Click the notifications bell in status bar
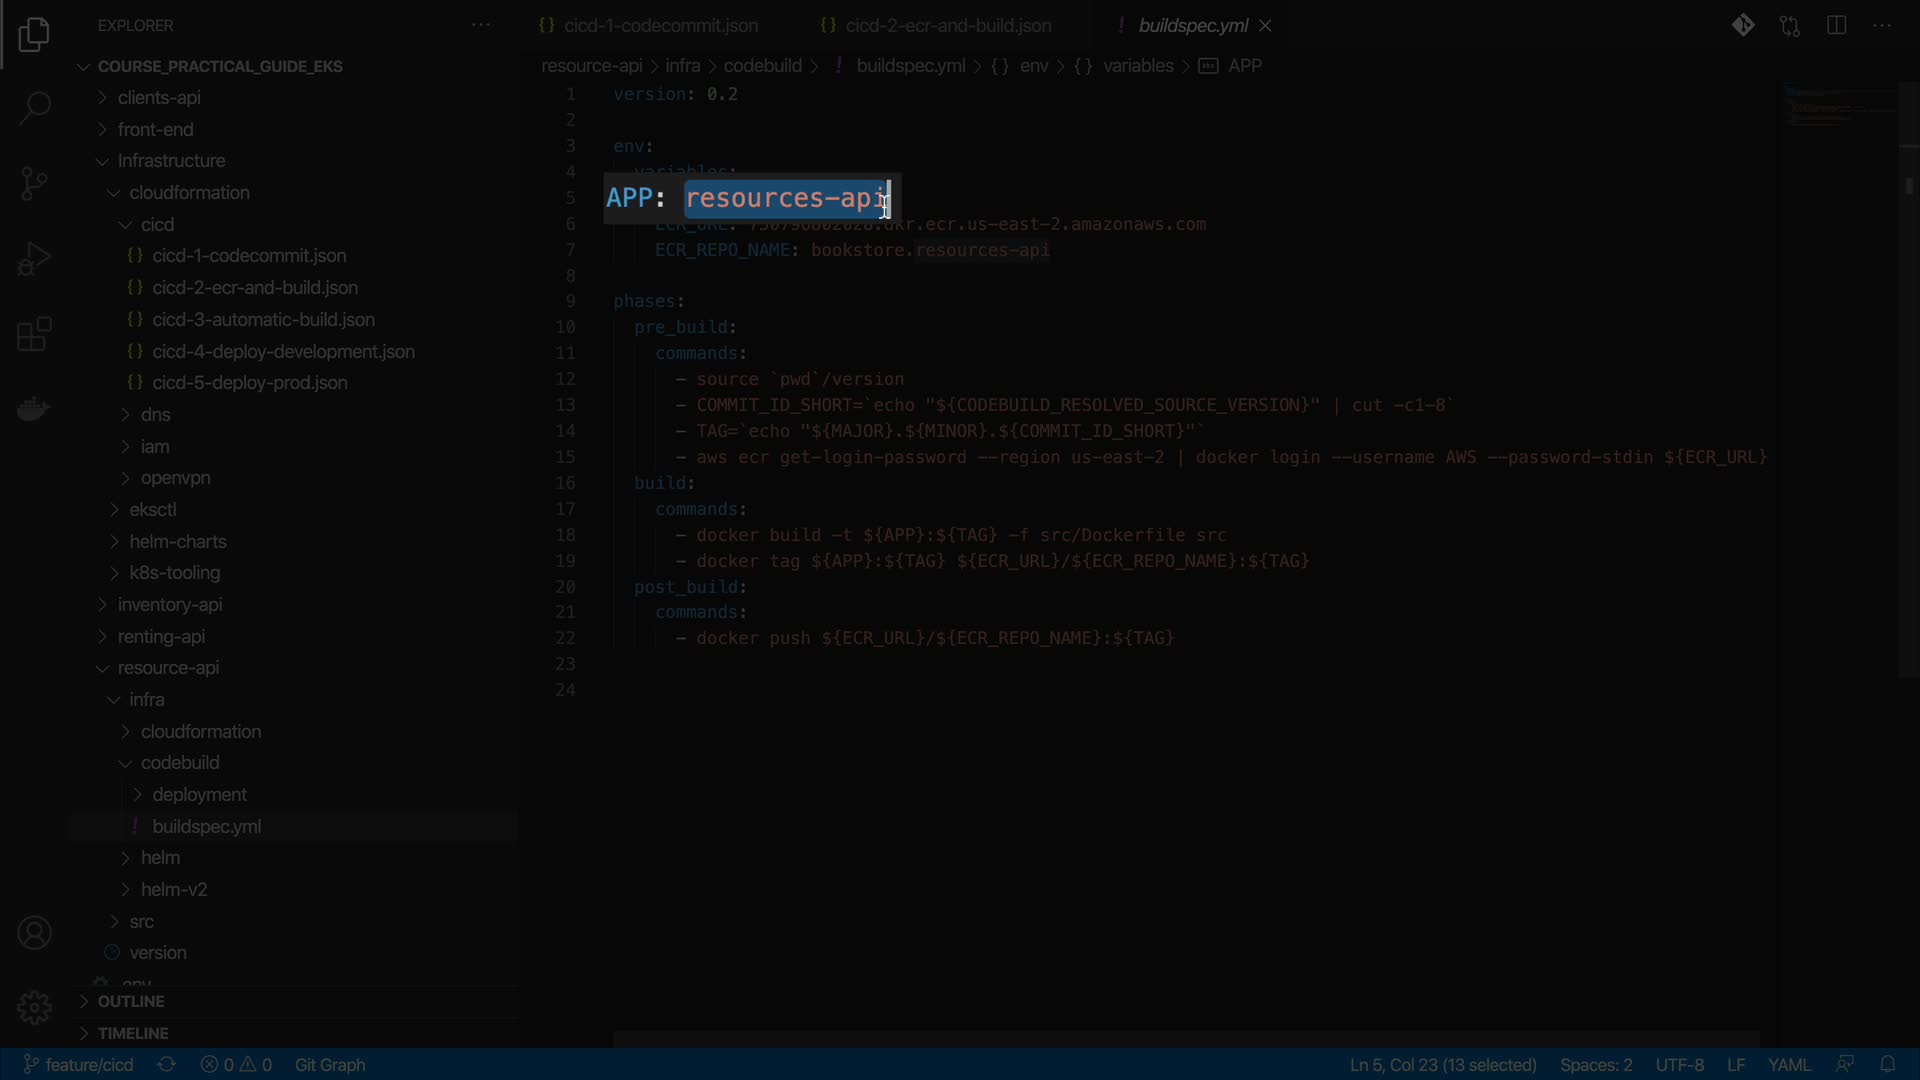 click(1887, 1064)
